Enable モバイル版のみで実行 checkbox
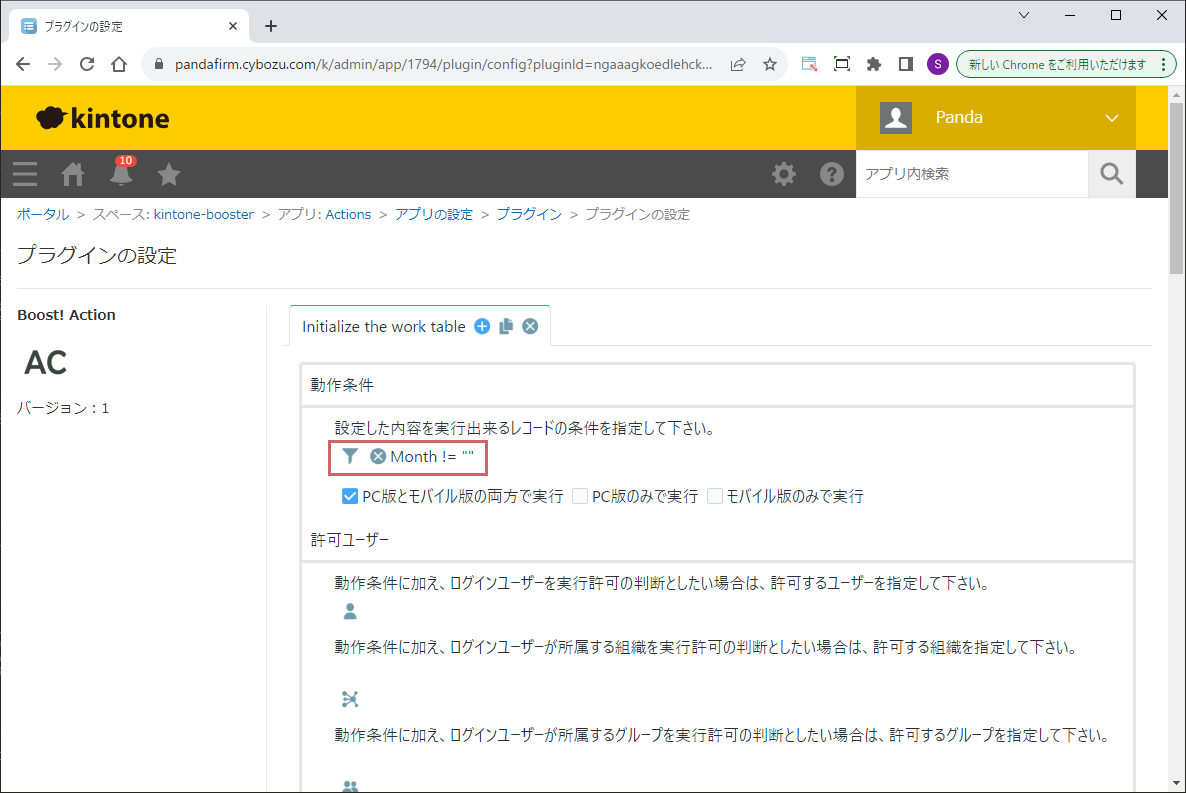The image size is (1186, 793). (x=715, y=496)
